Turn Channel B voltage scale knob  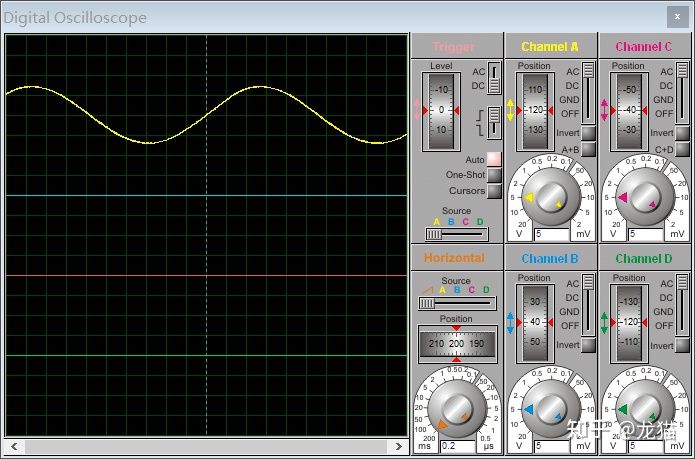click(x=551, y=409)
